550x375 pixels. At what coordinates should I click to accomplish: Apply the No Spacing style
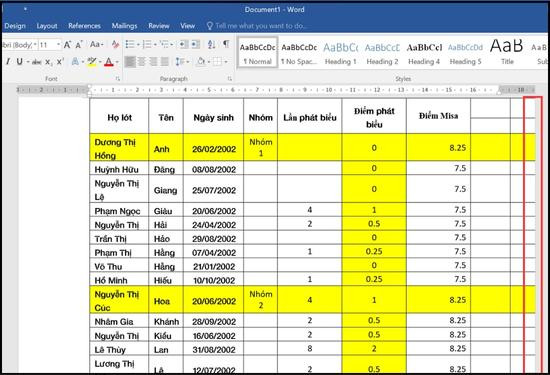pos(299,53)
